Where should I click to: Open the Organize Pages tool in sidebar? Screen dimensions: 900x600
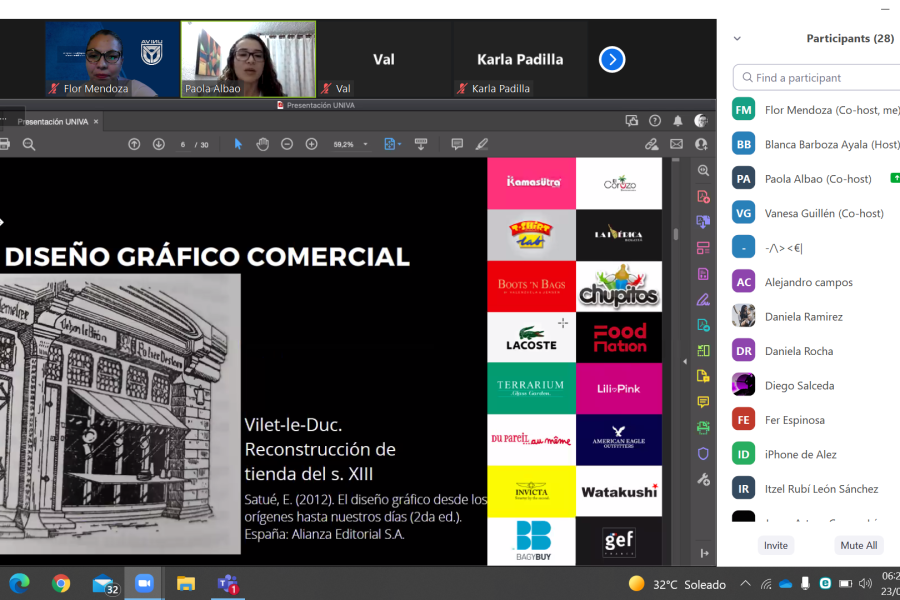tap(703, 248)
